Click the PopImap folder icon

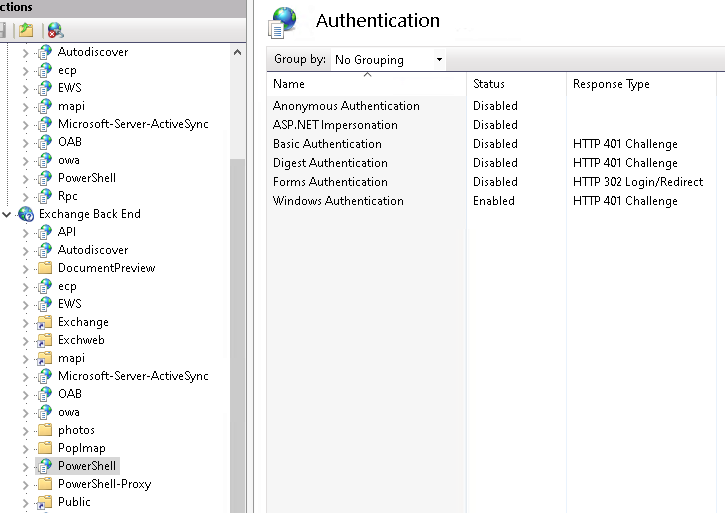coord(45,448)
